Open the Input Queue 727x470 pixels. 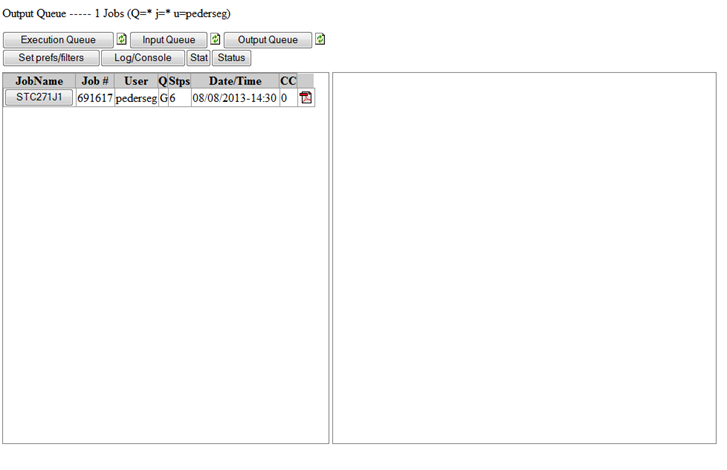(x=169, y=40)
